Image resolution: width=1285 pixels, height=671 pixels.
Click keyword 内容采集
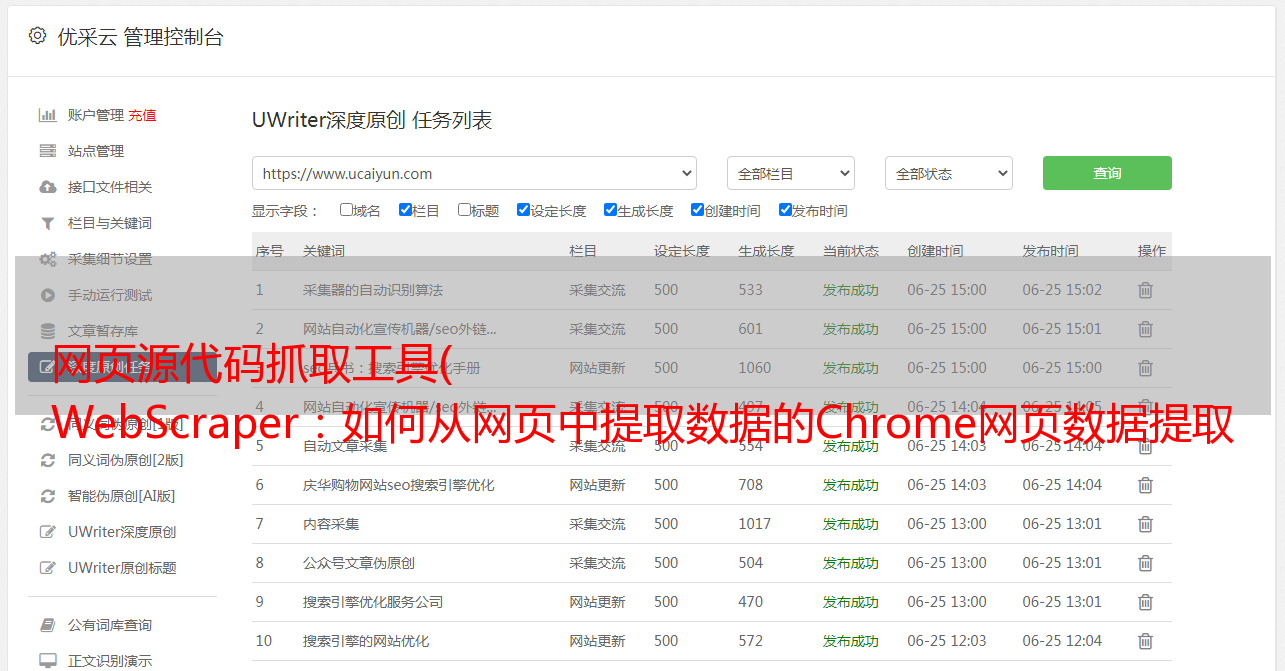tap(331, 524)
